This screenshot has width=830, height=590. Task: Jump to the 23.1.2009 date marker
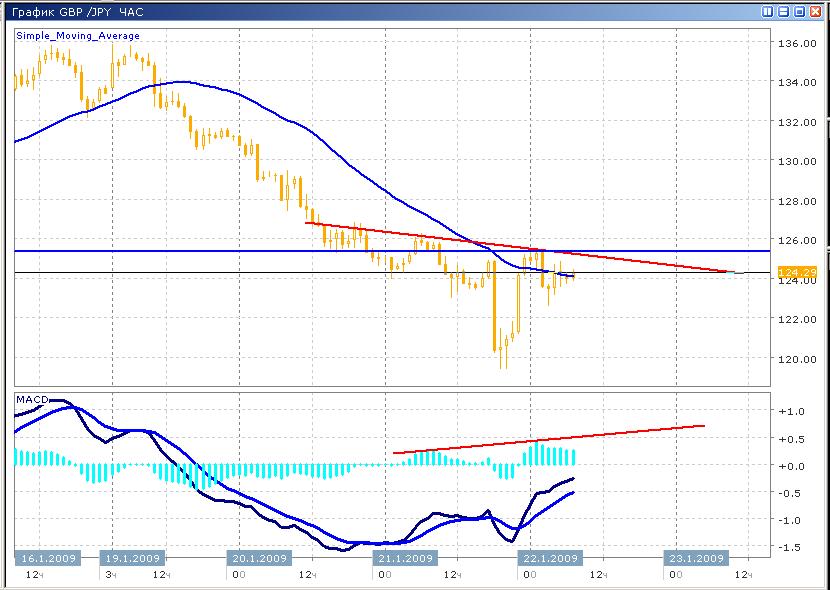pyautogui.click(x=695, y=558)
